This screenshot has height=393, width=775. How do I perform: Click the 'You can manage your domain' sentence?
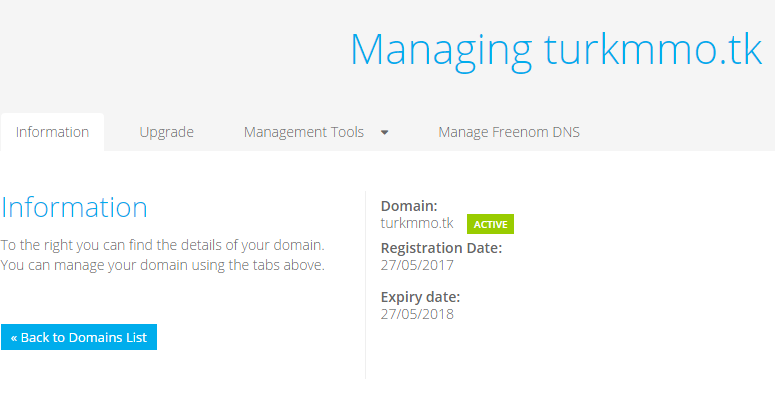(x=163, y=265)
